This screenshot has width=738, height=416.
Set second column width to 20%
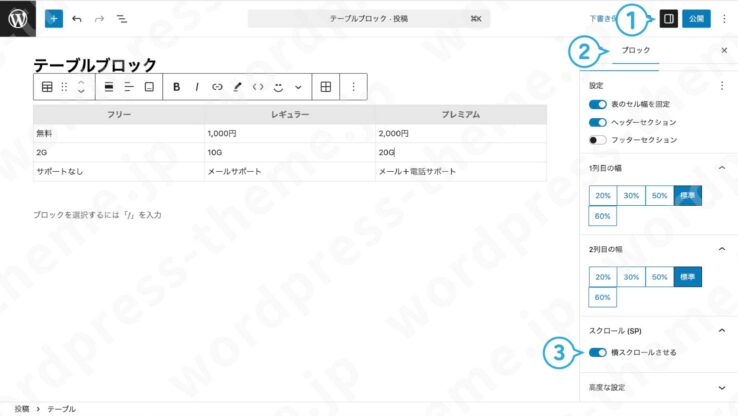tap(603, 277)
